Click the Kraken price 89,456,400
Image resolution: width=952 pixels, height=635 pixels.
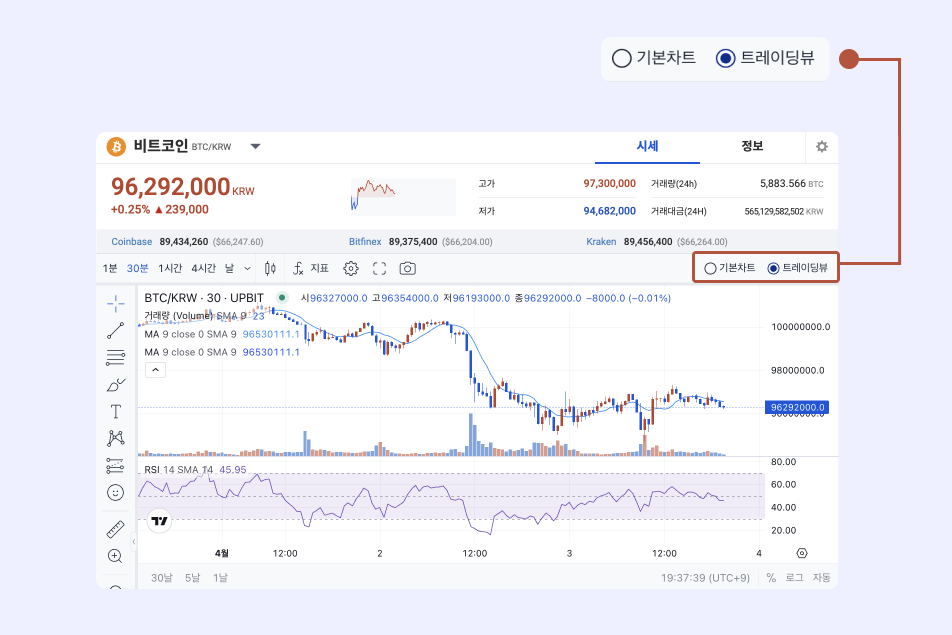[x=648, y=242]
